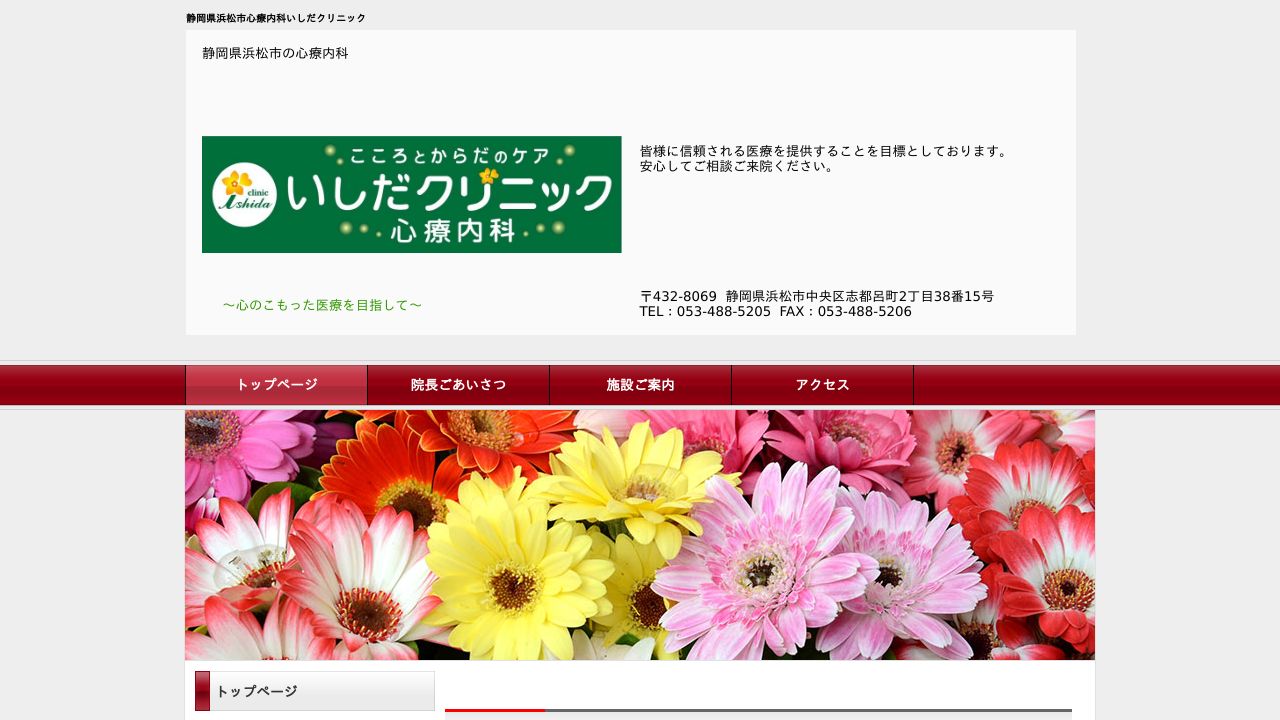Open the アクセス page from the navigation bar
Image resolution: width=1280 pixels, height=720 pixels.
822,384
